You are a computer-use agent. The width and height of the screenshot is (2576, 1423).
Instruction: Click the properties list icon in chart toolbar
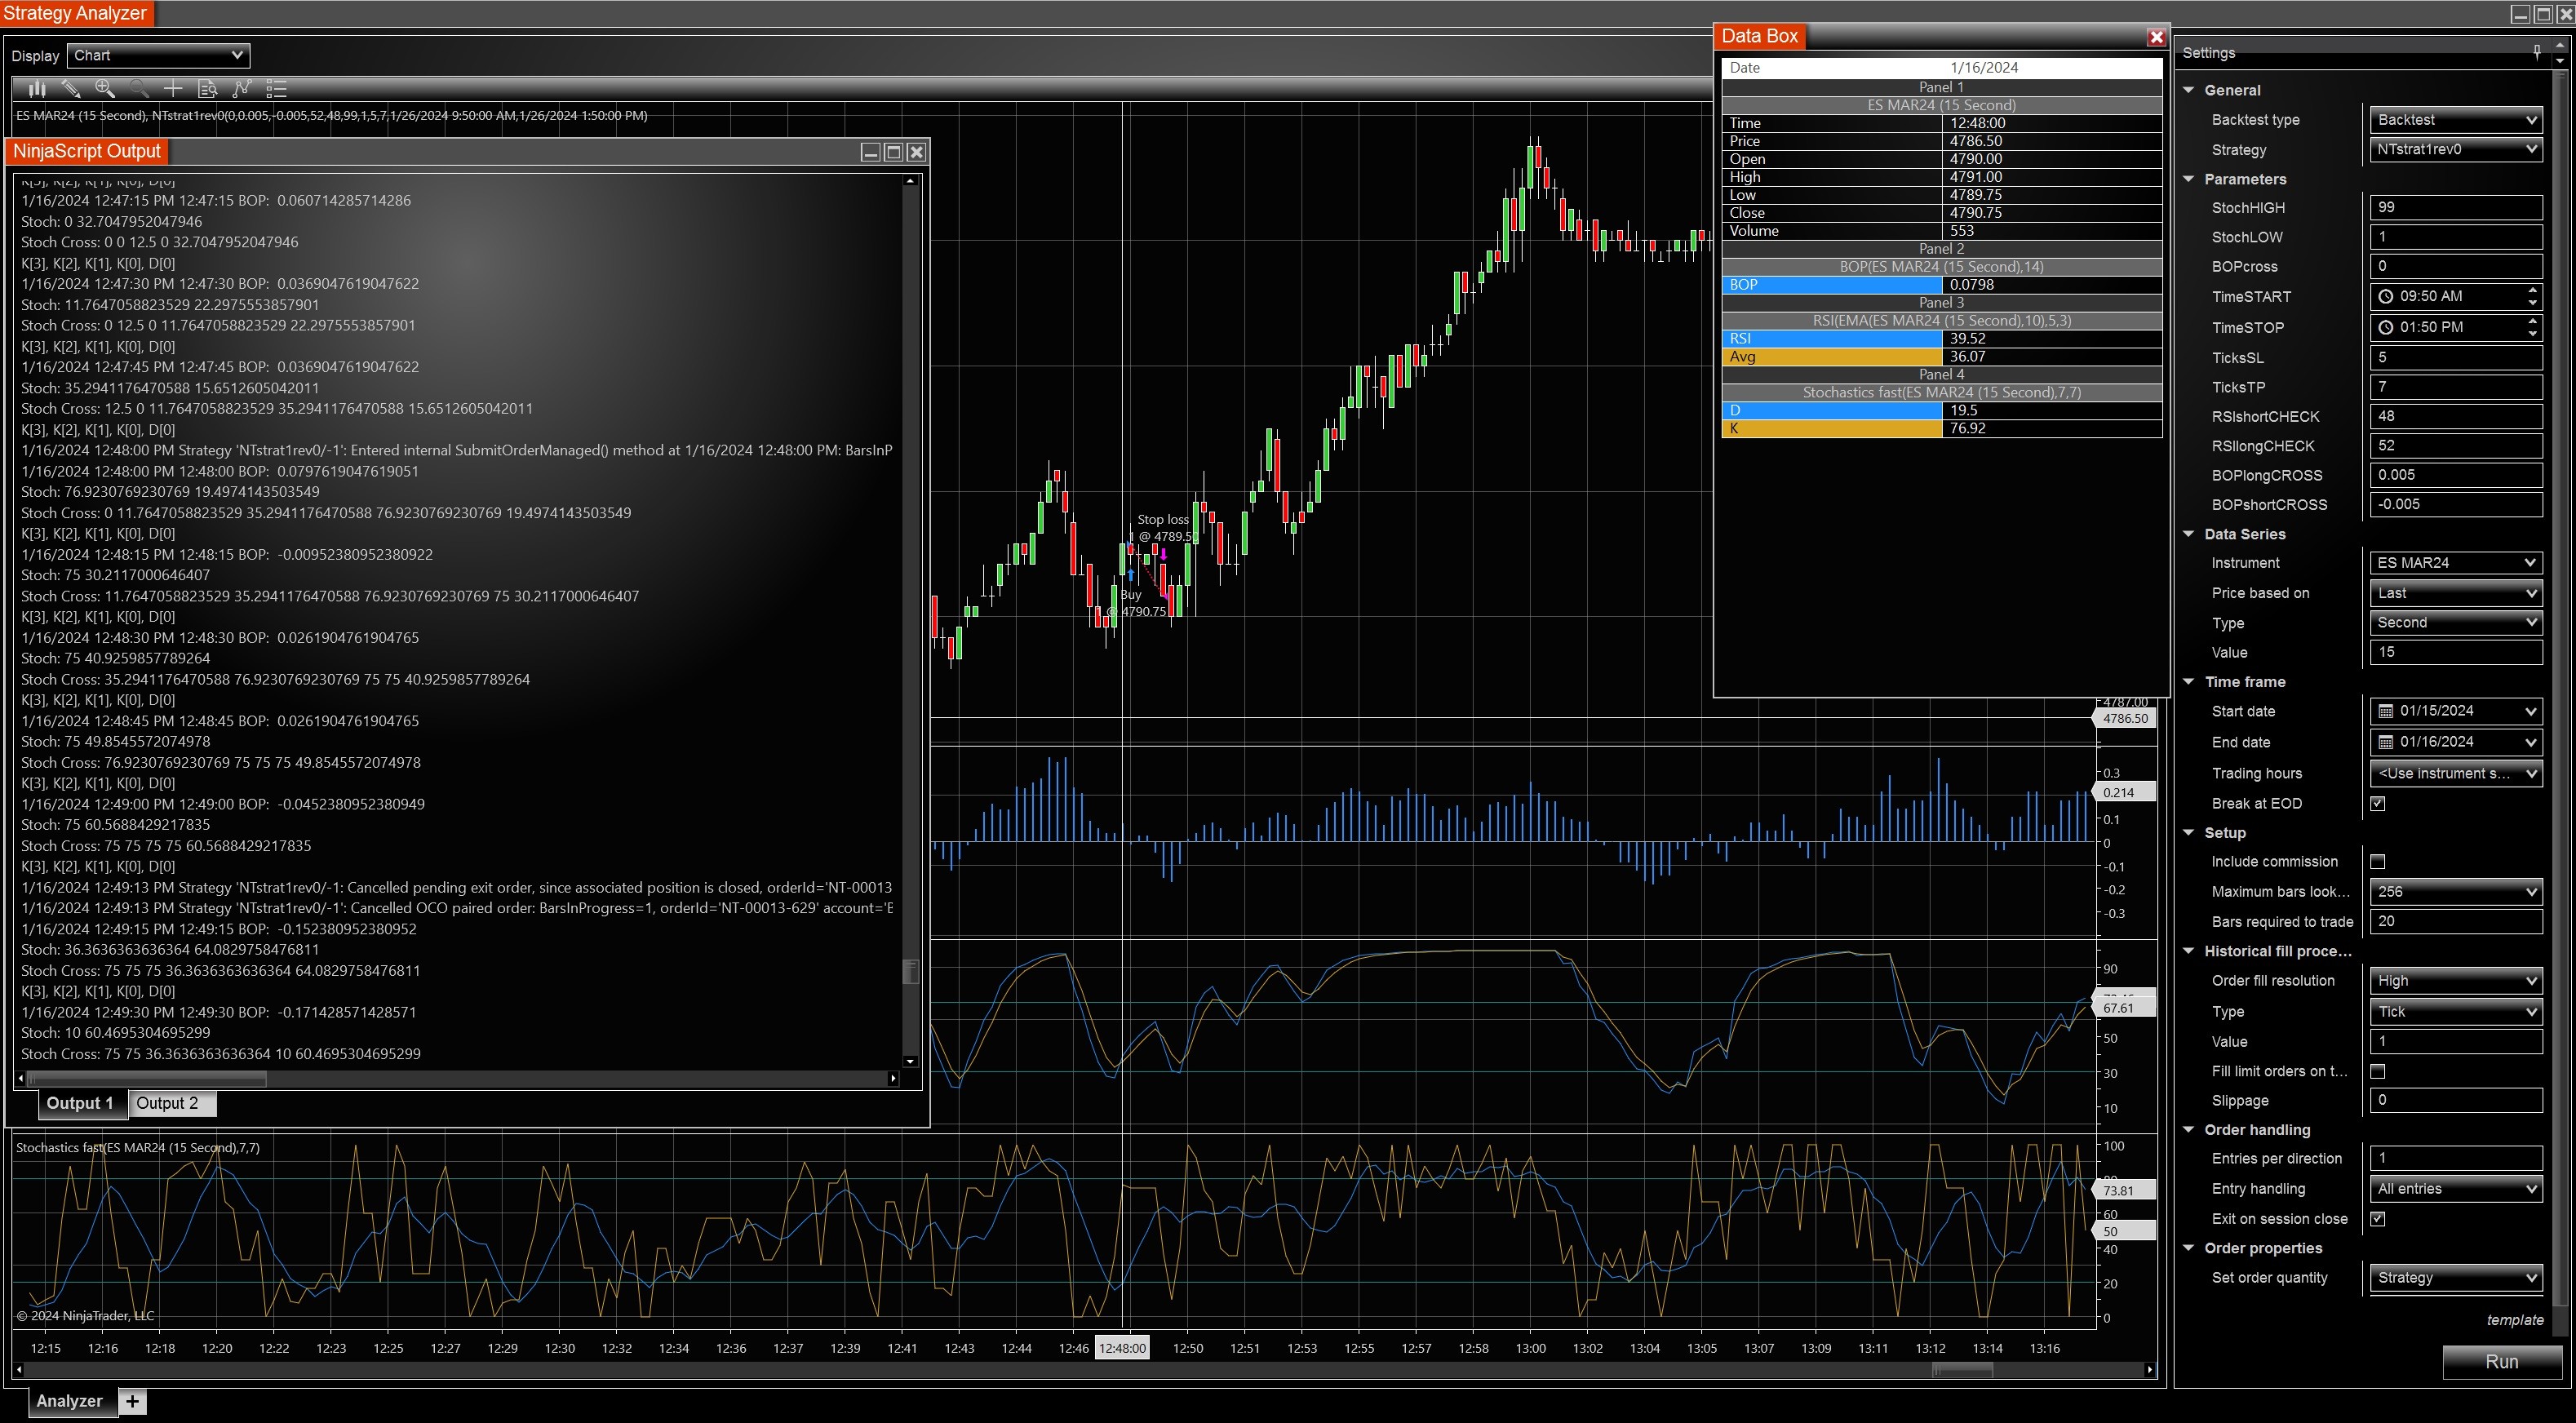(276, 89)
